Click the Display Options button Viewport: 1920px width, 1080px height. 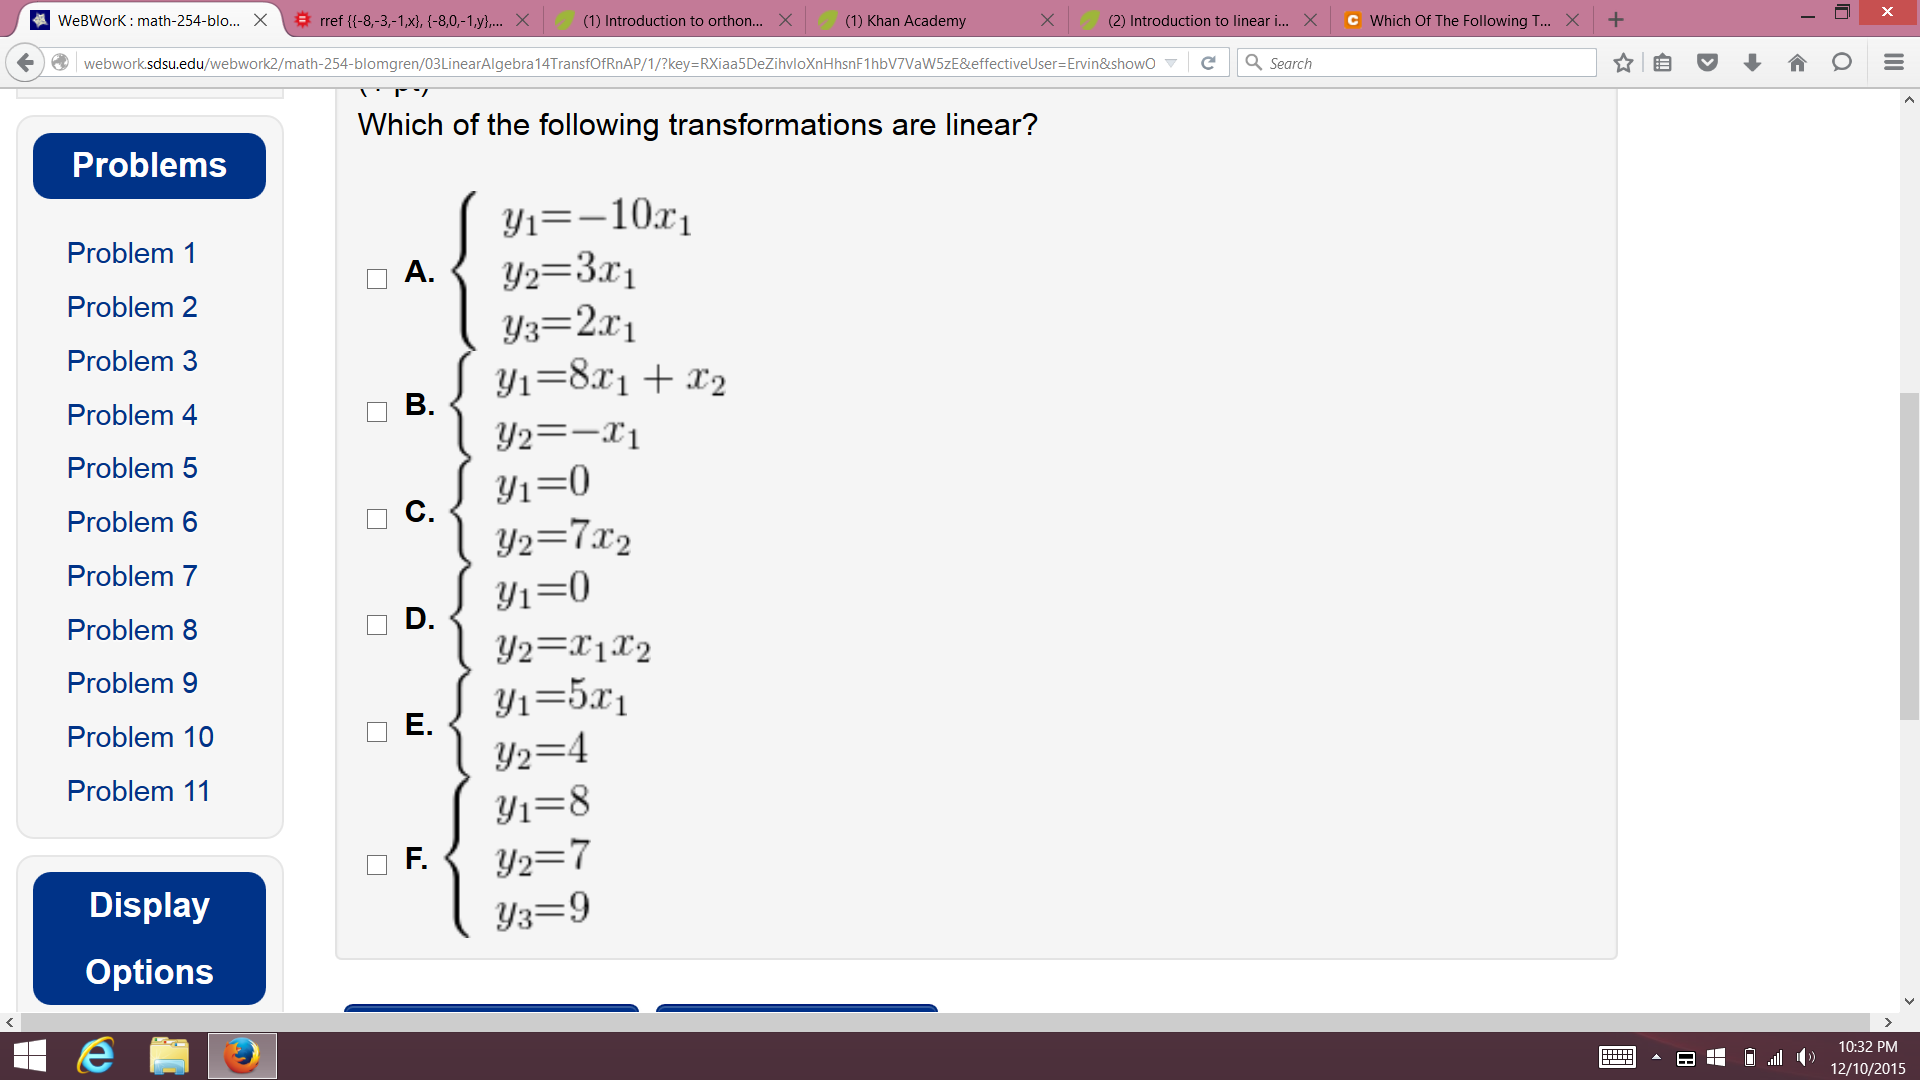[149, 938]
